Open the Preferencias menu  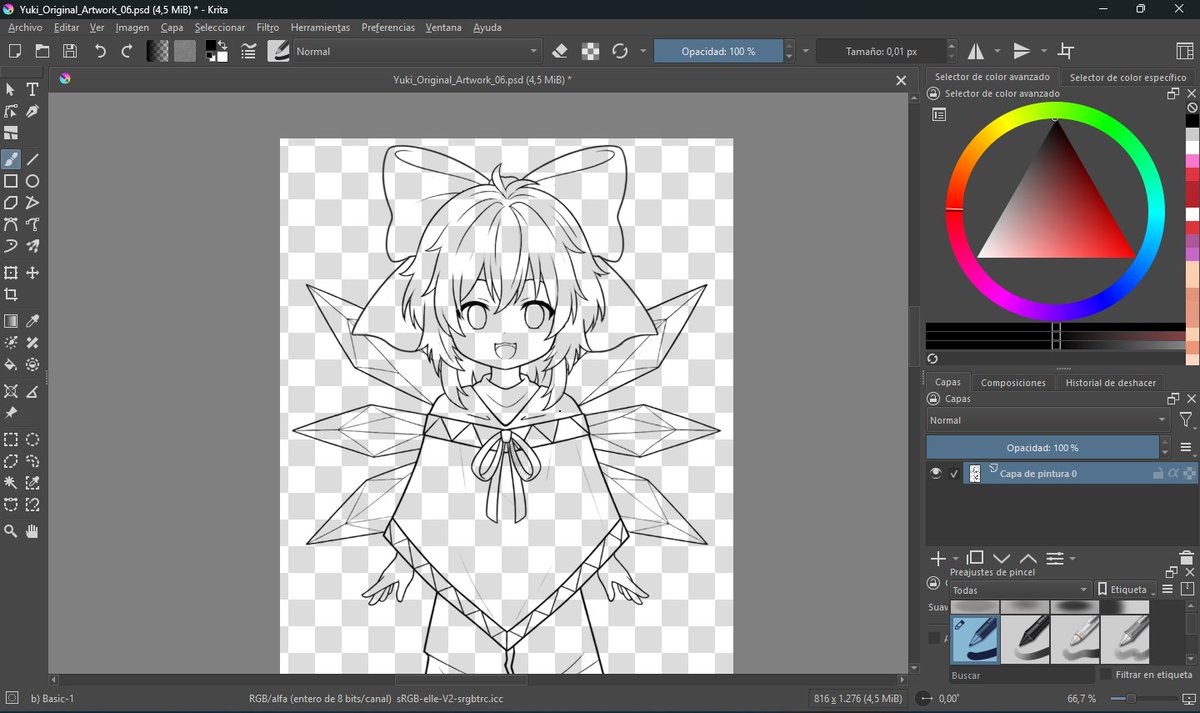click(387, 27)
